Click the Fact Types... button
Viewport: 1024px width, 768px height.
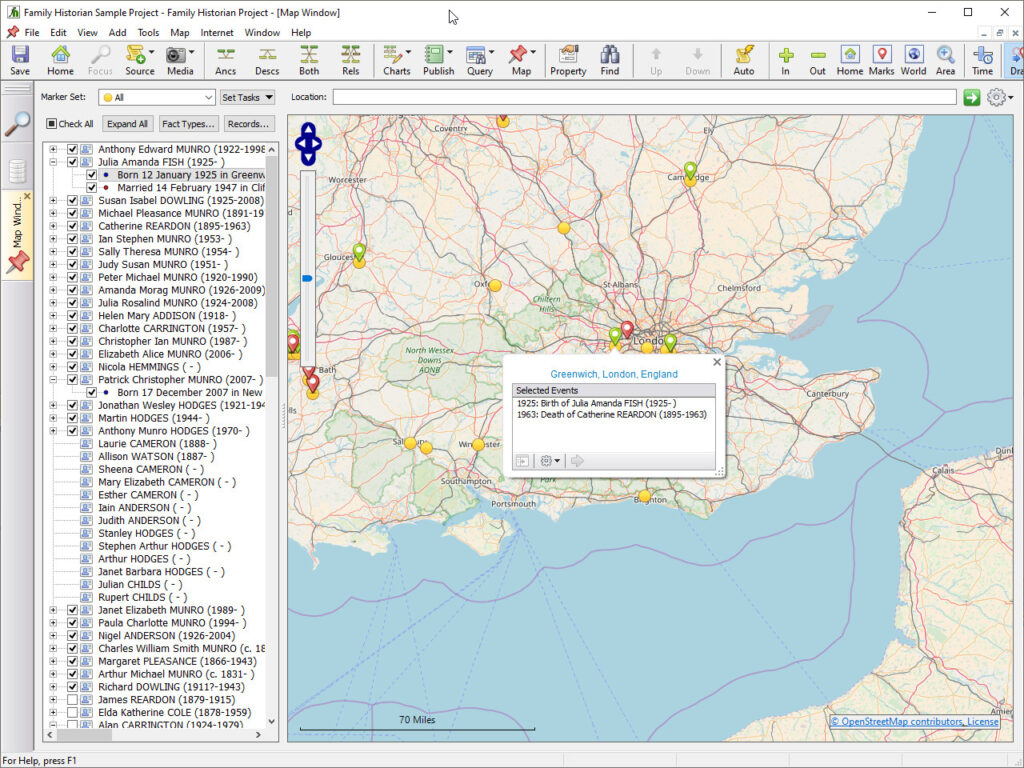coord(188,124)
